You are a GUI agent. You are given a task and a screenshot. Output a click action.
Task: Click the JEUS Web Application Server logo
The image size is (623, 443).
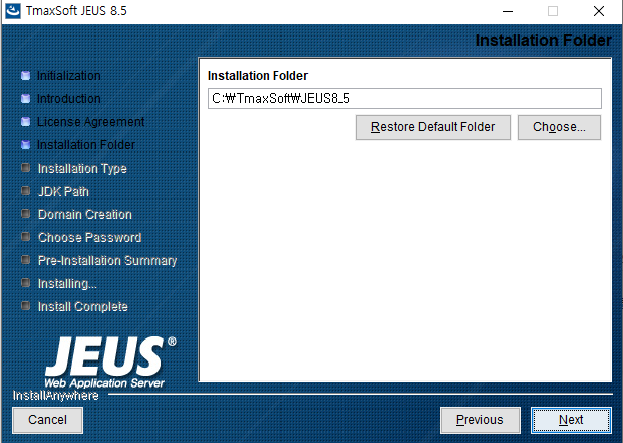tap(110, 362)
